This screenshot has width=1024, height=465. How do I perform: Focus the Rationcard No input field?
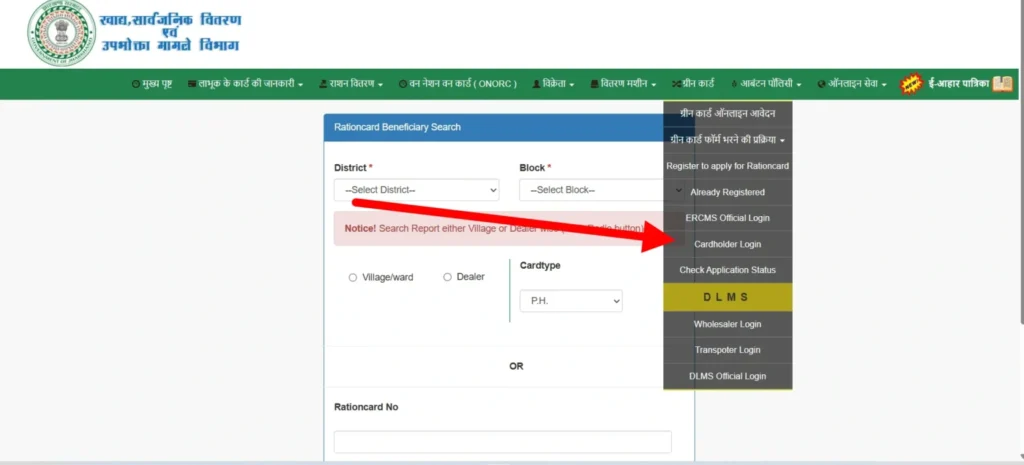[x=503, y=442]
